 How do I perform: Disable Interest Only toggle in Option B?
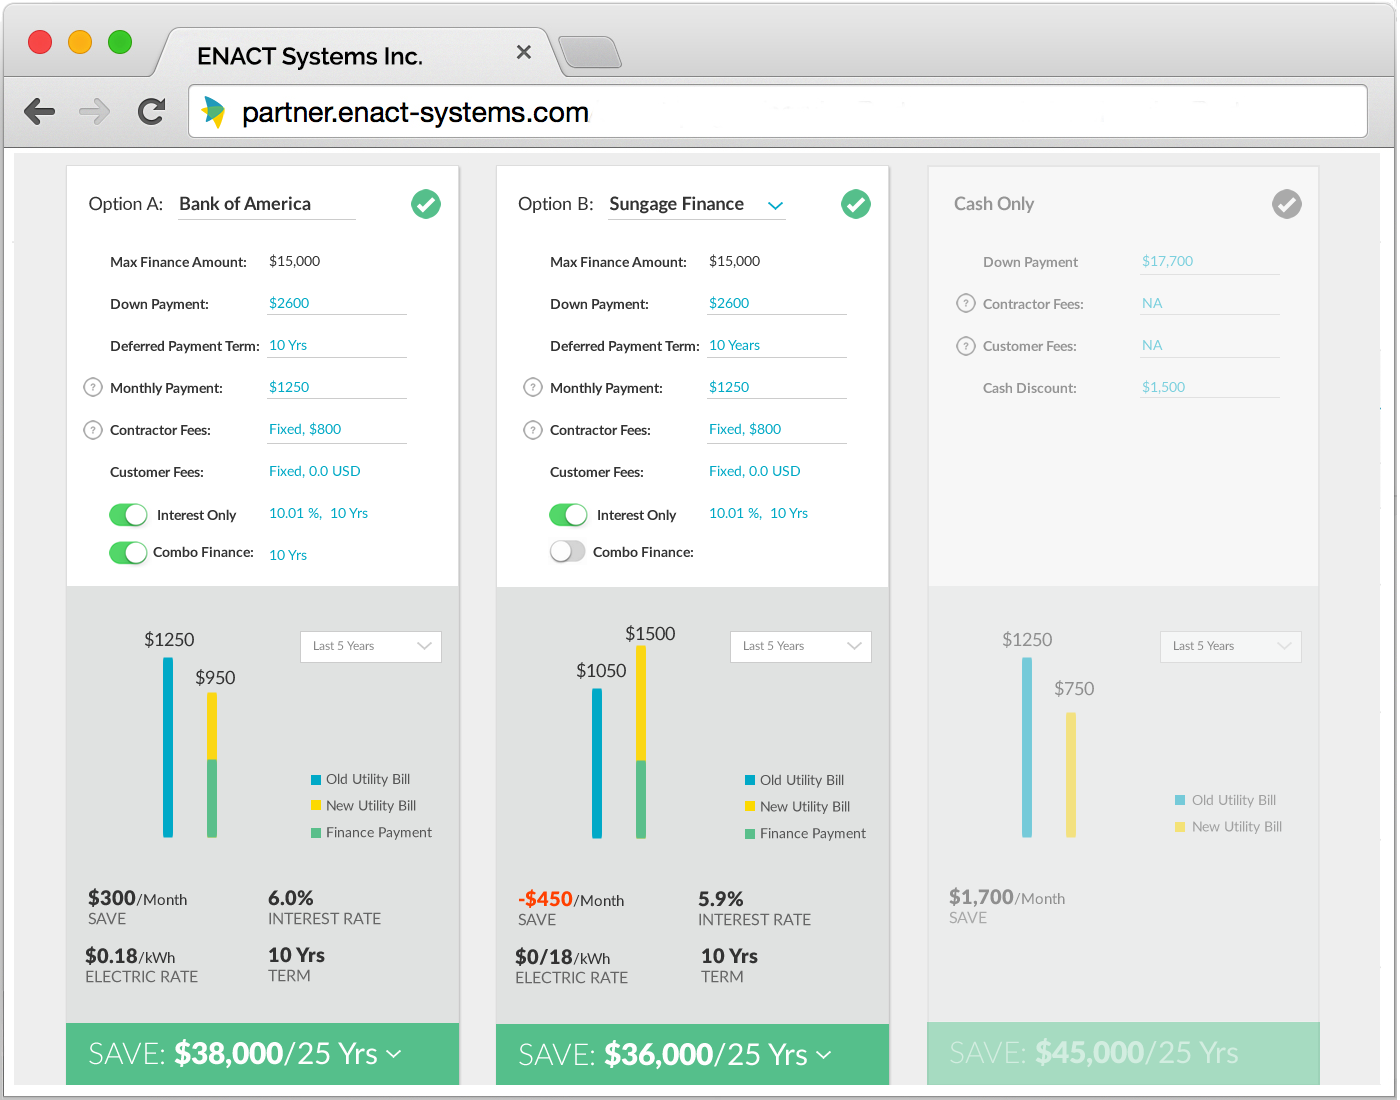coord(568,515)
